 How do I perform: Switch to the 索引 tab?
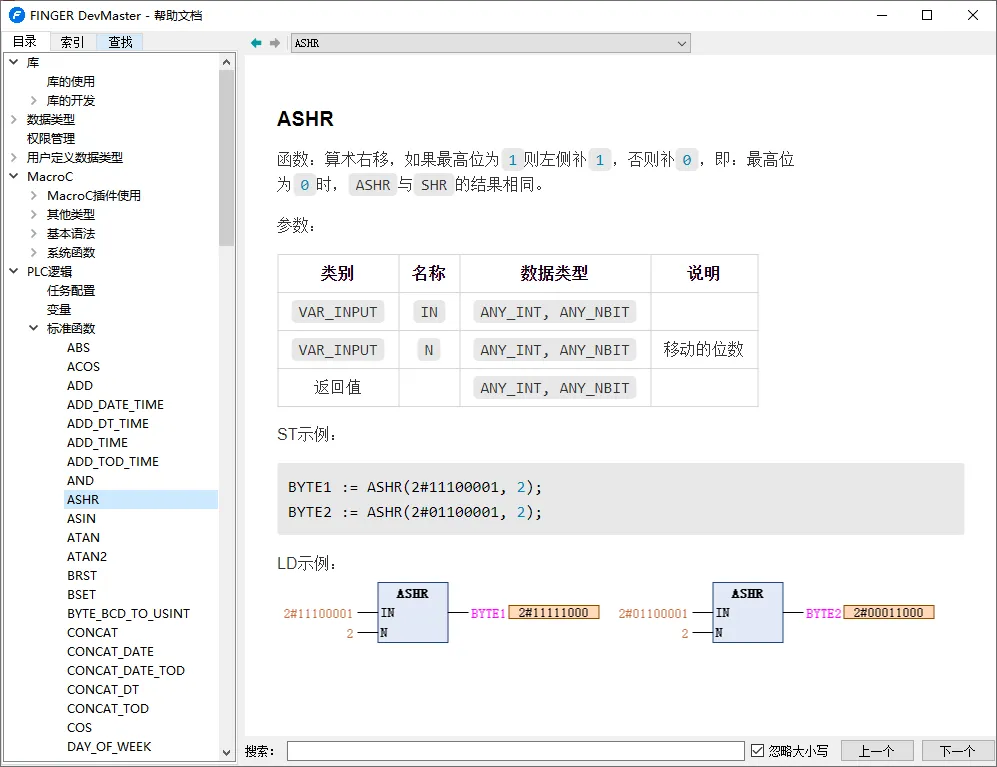72,42
